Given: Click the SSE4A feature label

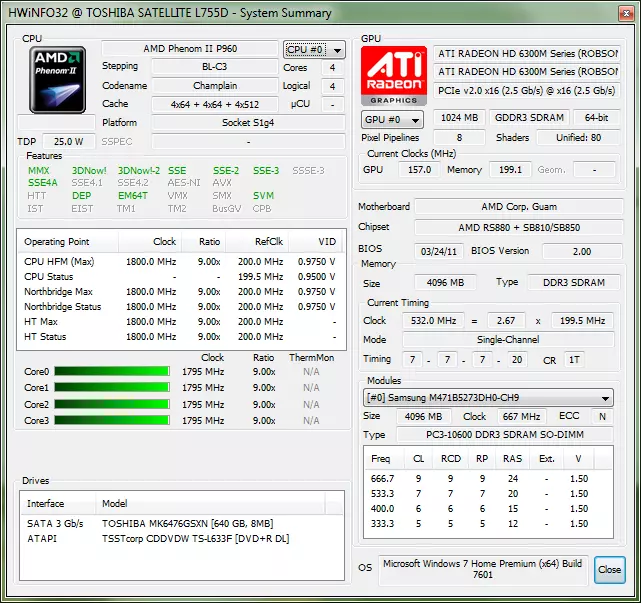Looking at the screenshot, I should [x=43, y=183].
